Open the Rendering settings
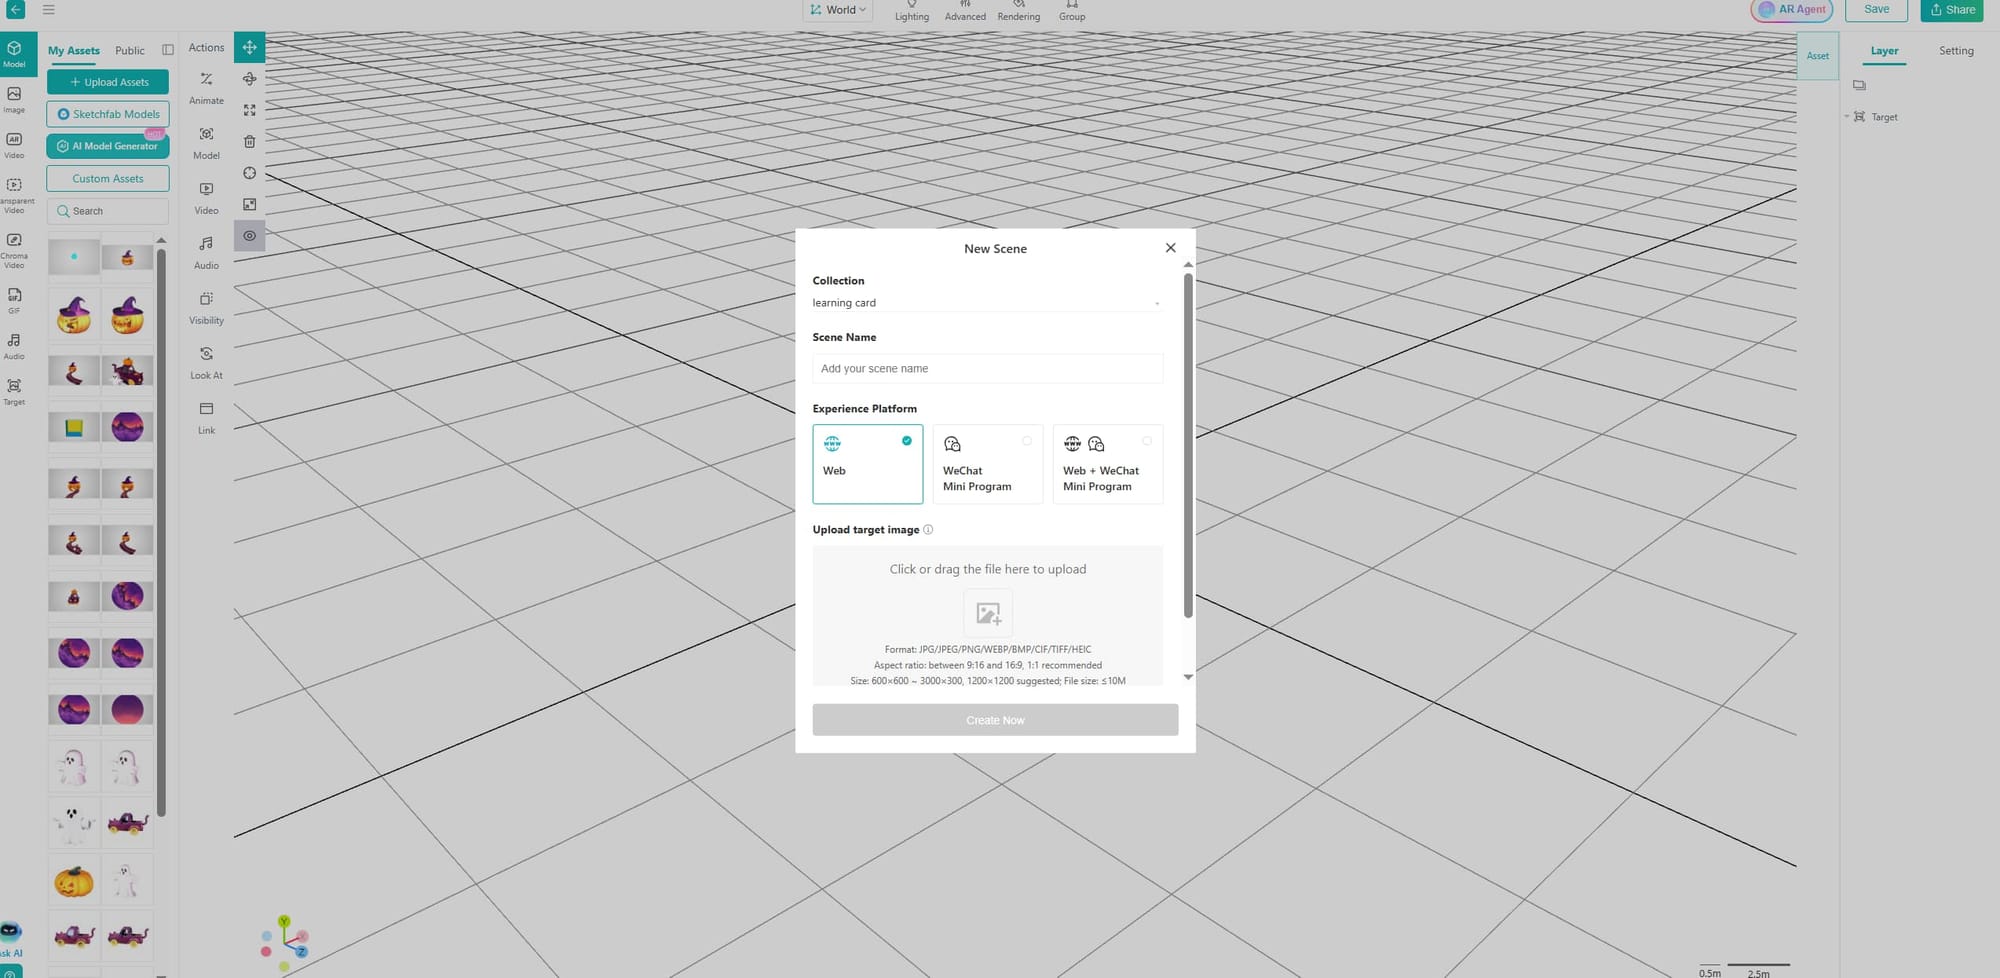Screen dimensions: 2000x978 click(1018, 11)
